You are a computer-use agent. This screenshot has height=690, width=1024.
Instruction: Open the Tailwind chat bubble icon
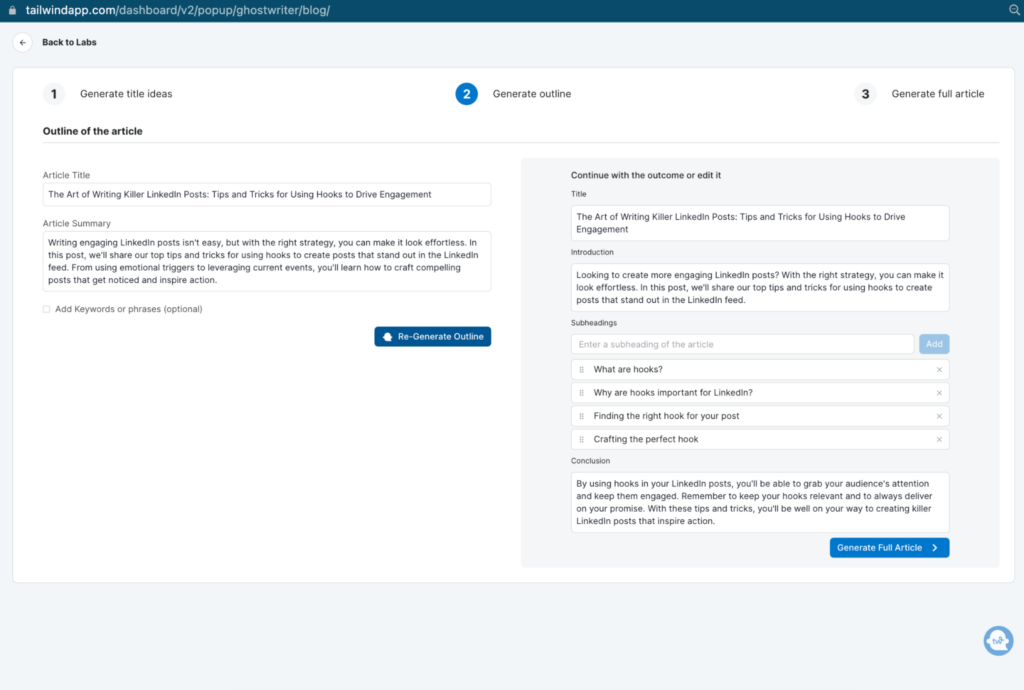click(997, 640)
